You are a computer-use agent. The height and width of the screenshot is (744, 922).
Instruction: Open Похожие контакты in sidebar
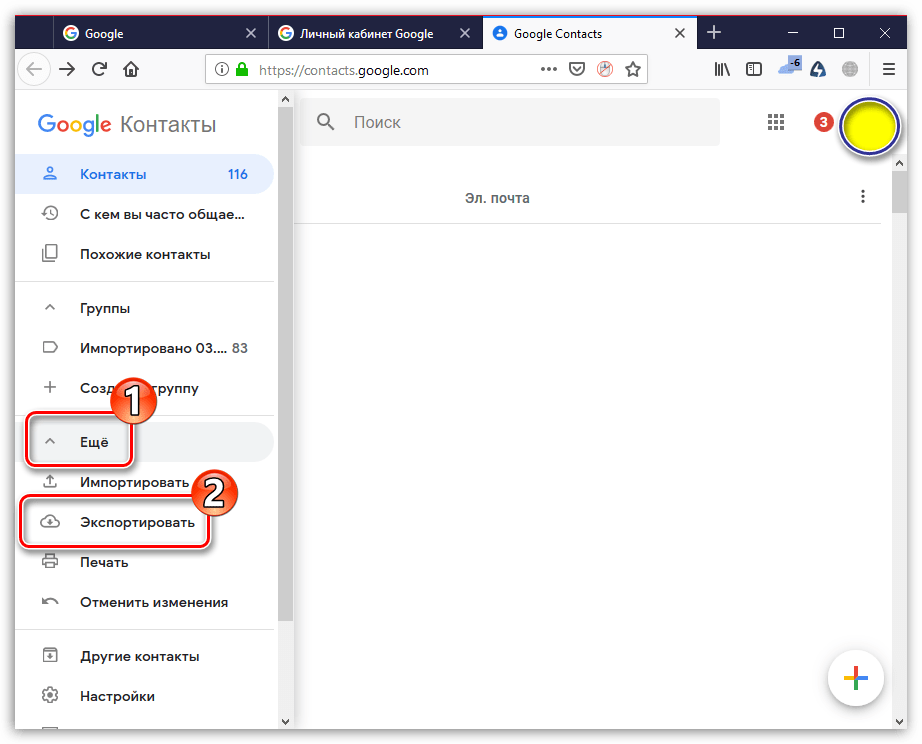[x=145, y=254]
